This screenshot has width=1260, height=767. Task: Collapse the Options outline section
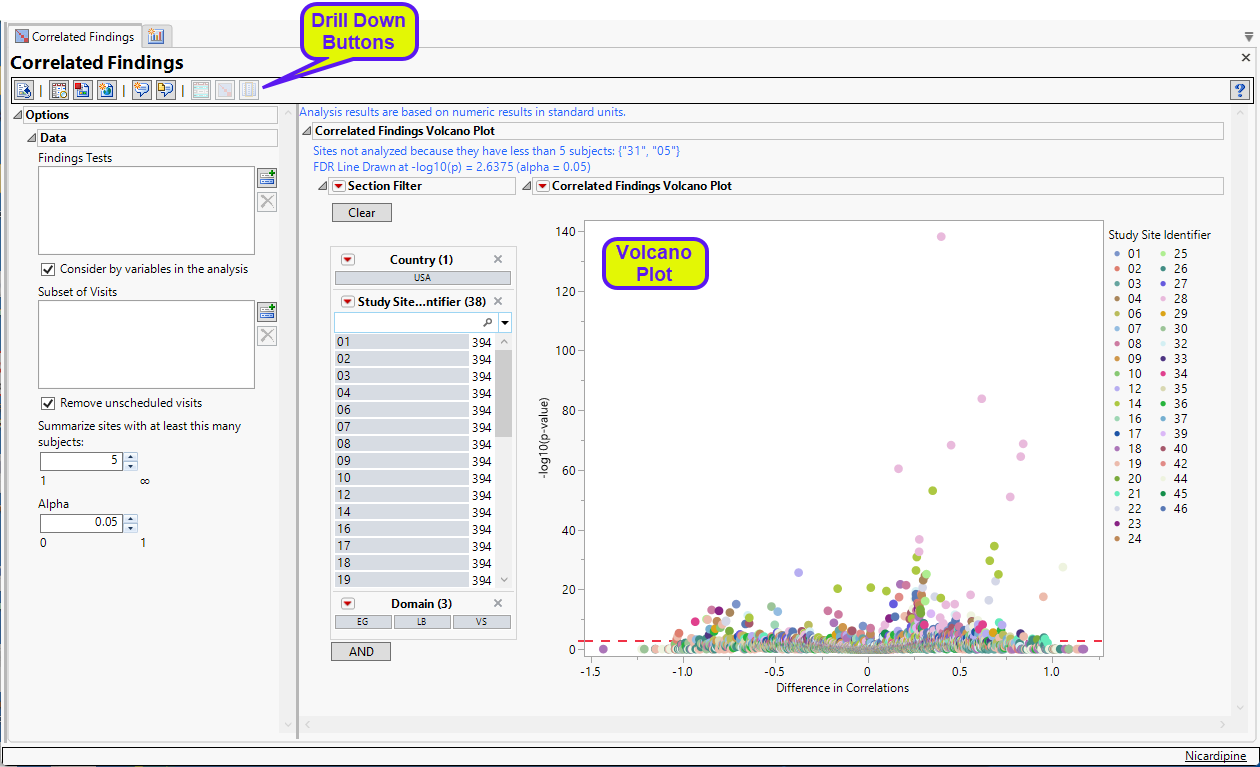pos(17,115)
